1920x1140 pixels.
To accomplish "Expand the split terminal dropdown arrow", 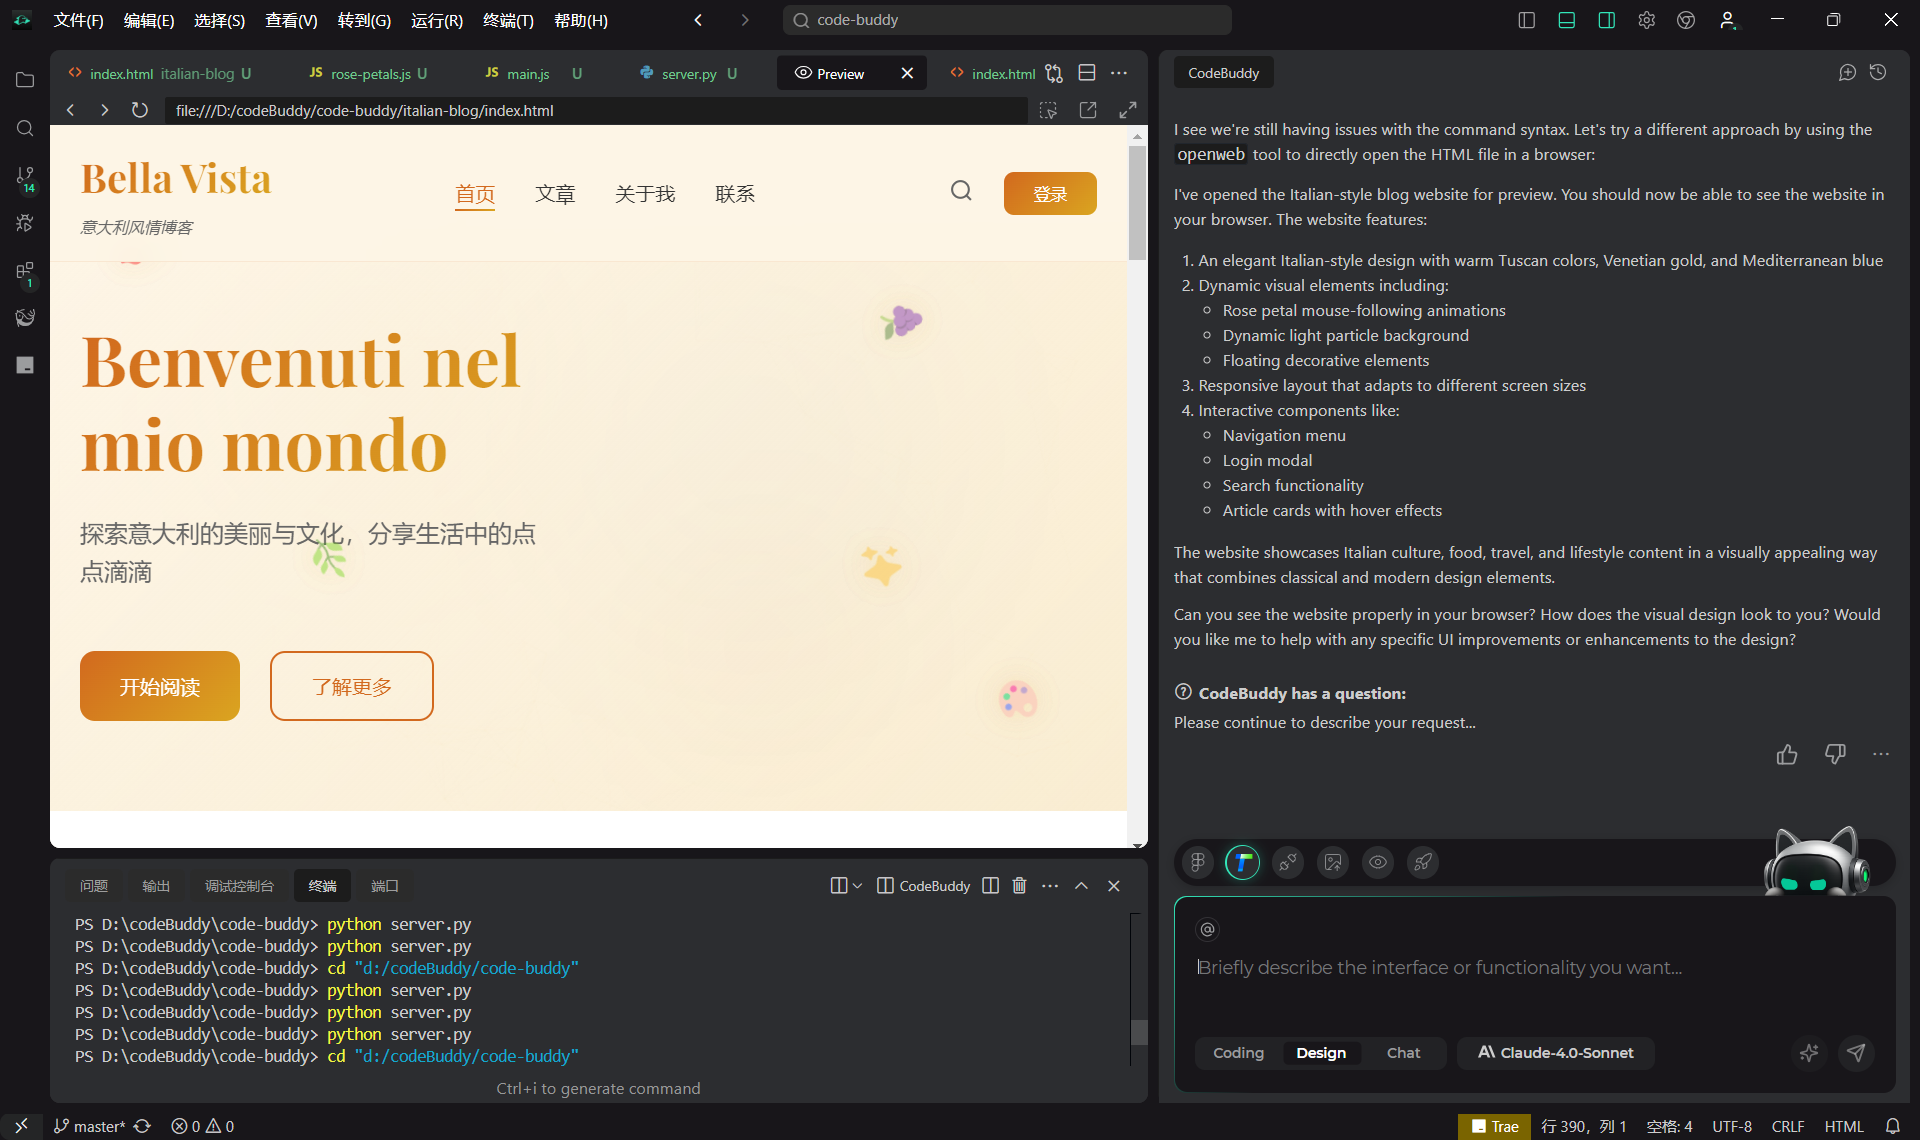I will (x=857, y=886).
